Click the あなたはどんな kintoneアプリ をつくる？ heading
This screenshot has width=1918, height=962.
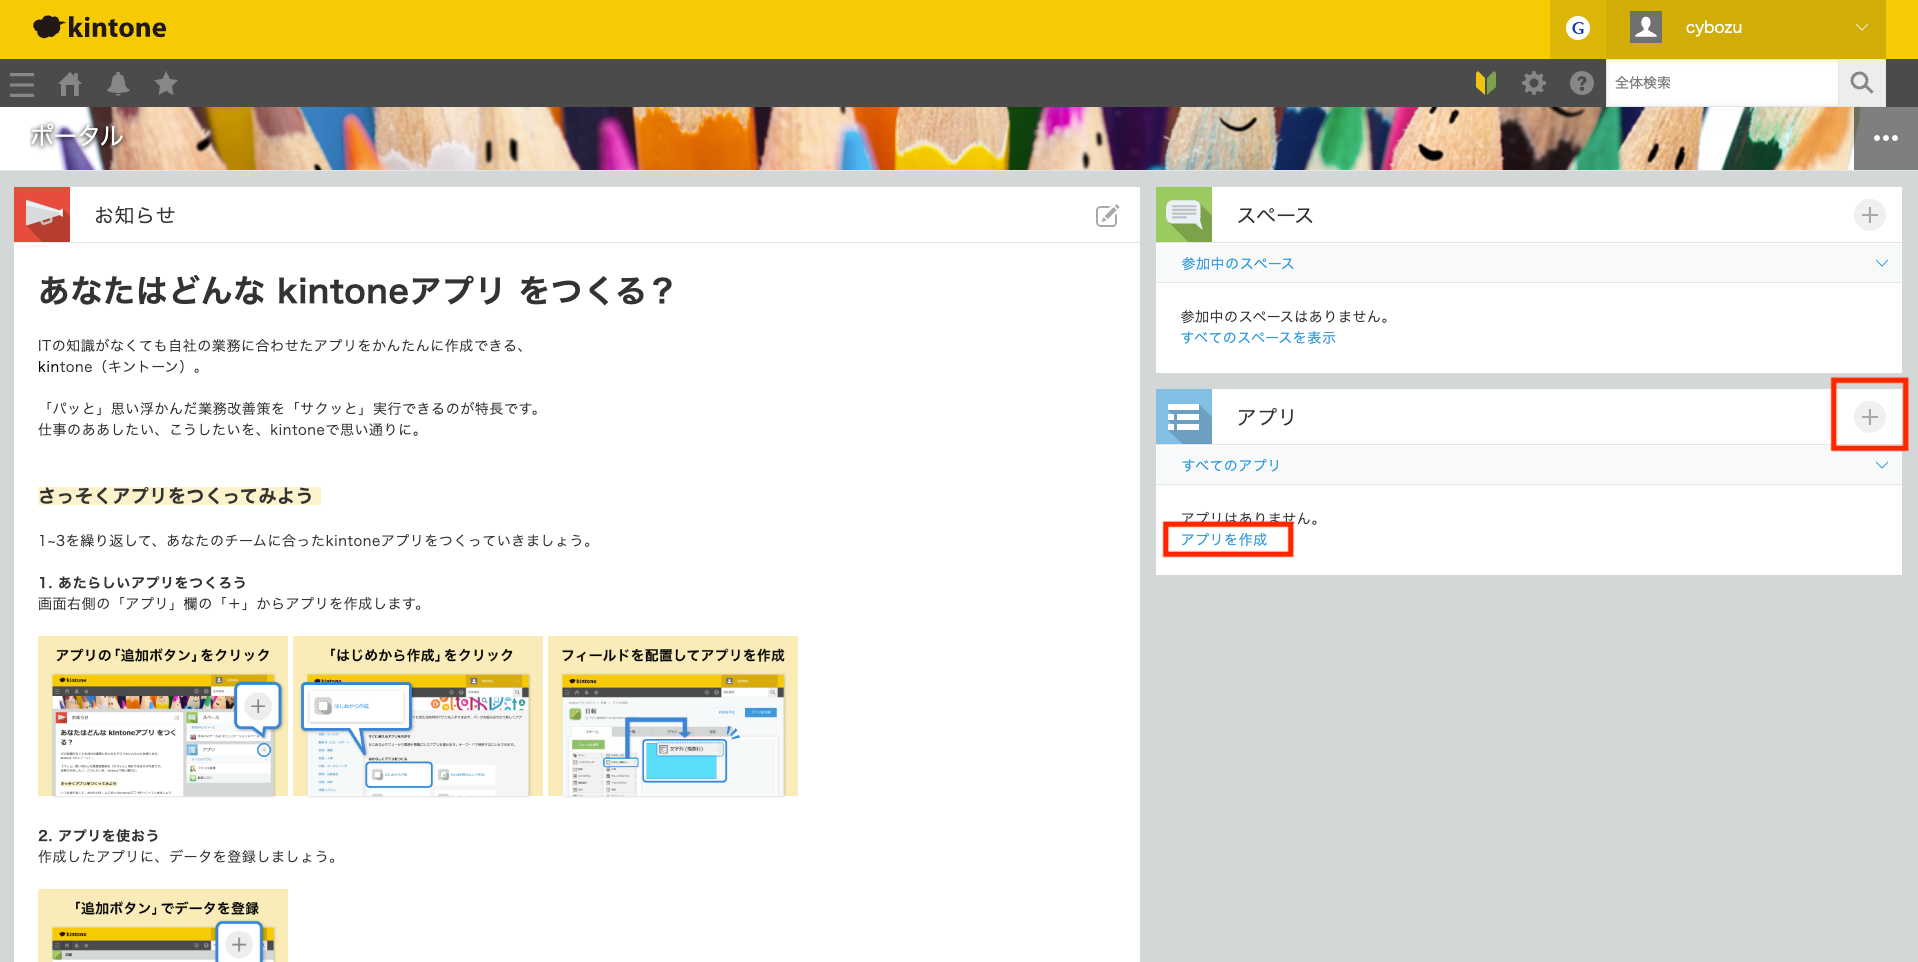356,291
